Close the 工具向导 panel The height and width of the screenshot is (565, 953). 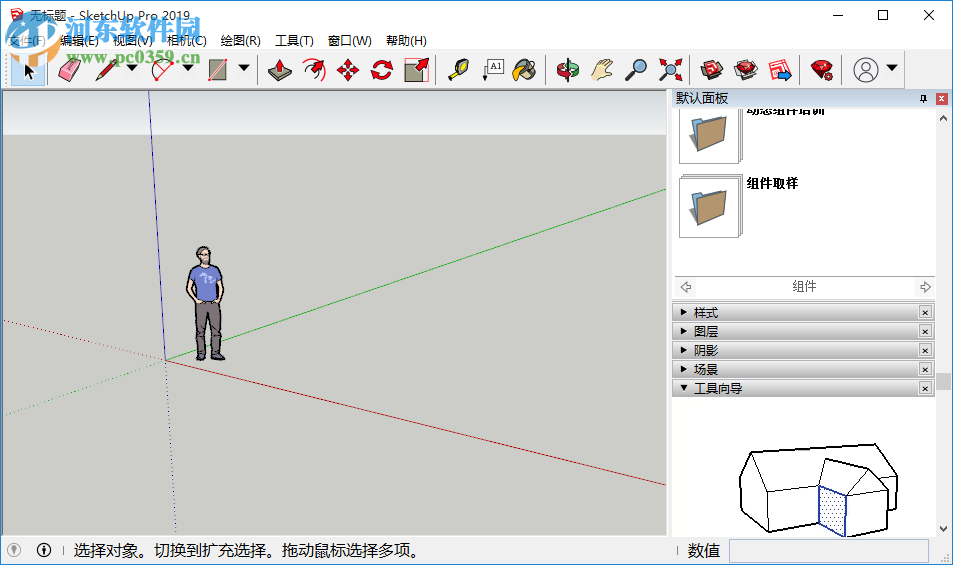925,388
